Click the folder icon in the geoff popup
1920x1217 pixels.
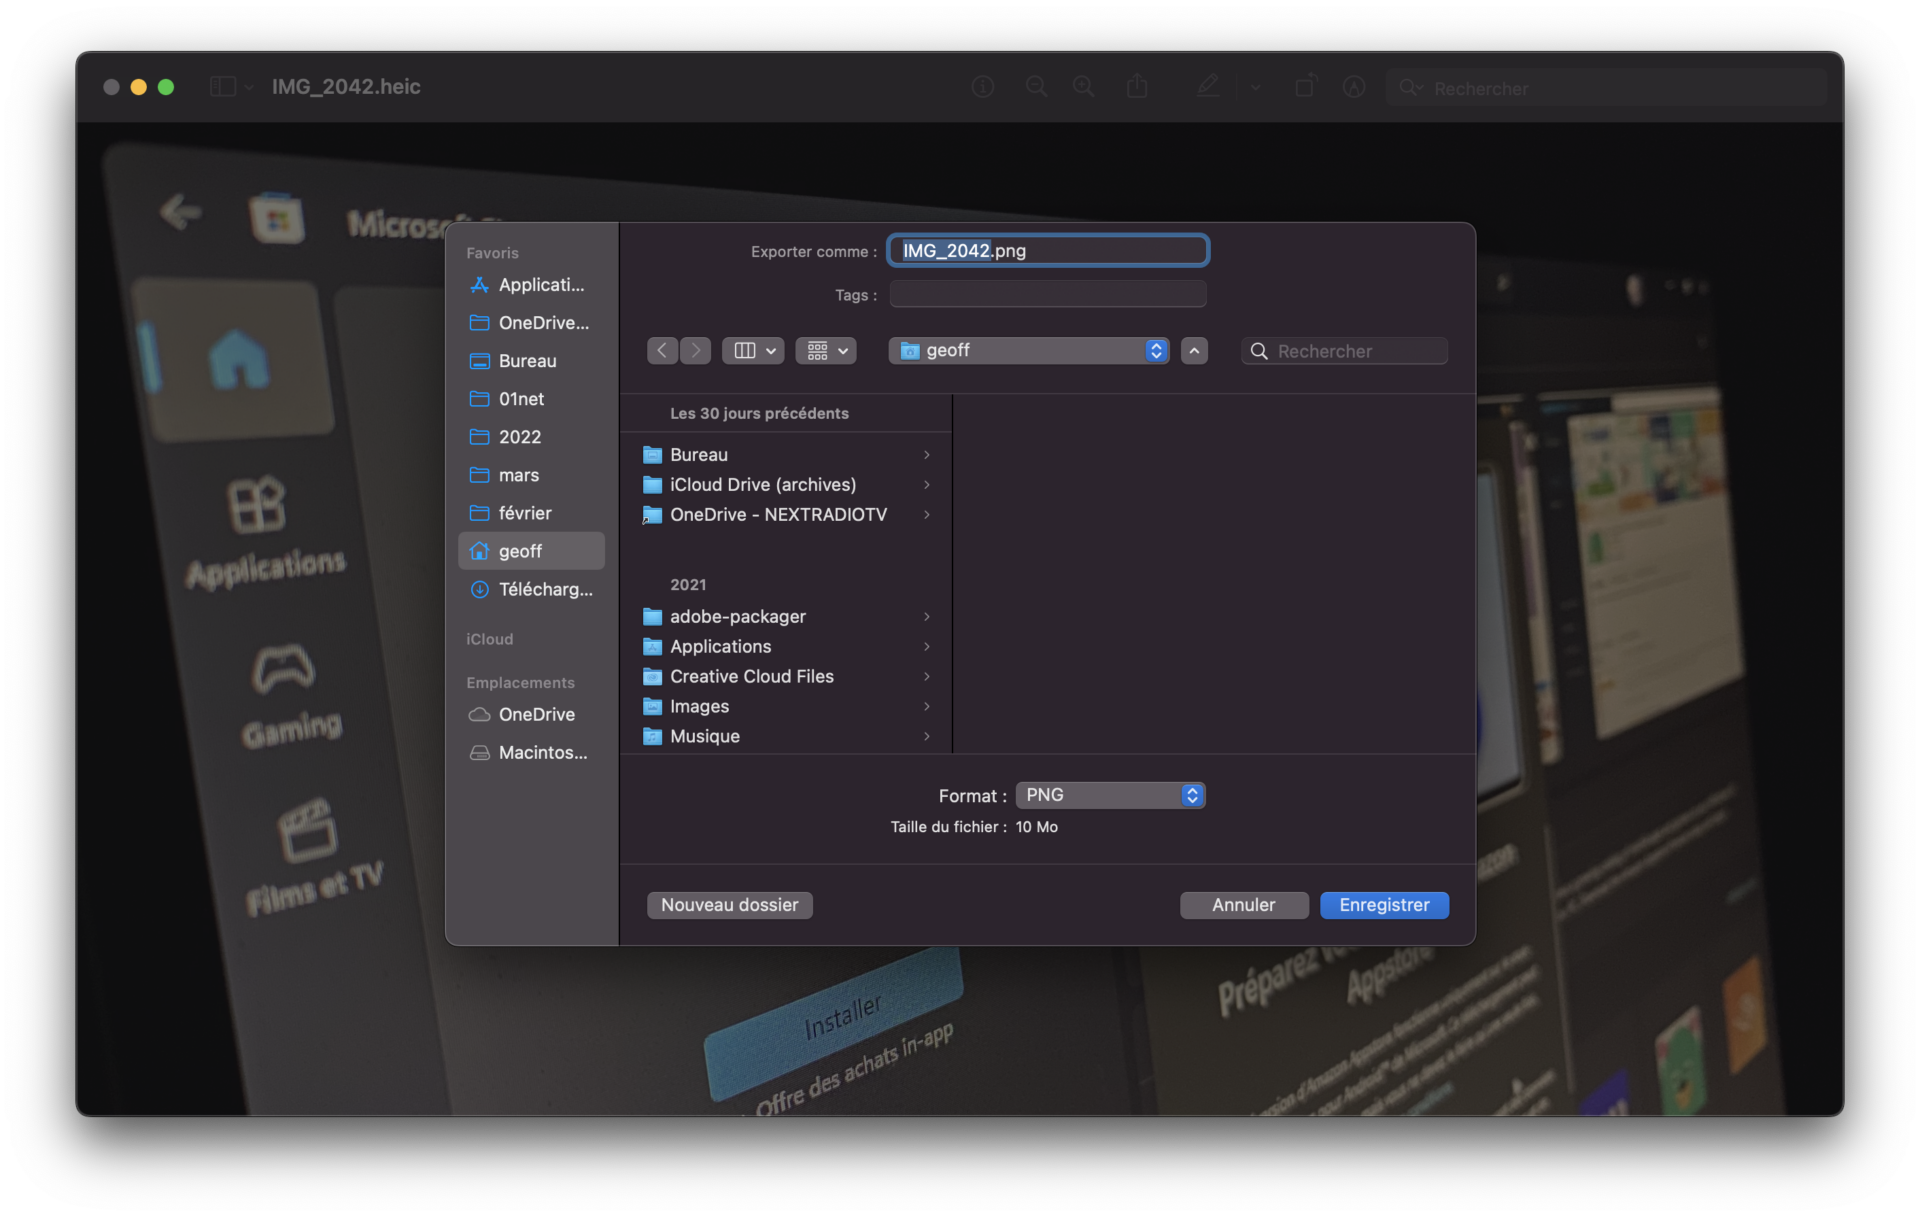pos(910,351)
